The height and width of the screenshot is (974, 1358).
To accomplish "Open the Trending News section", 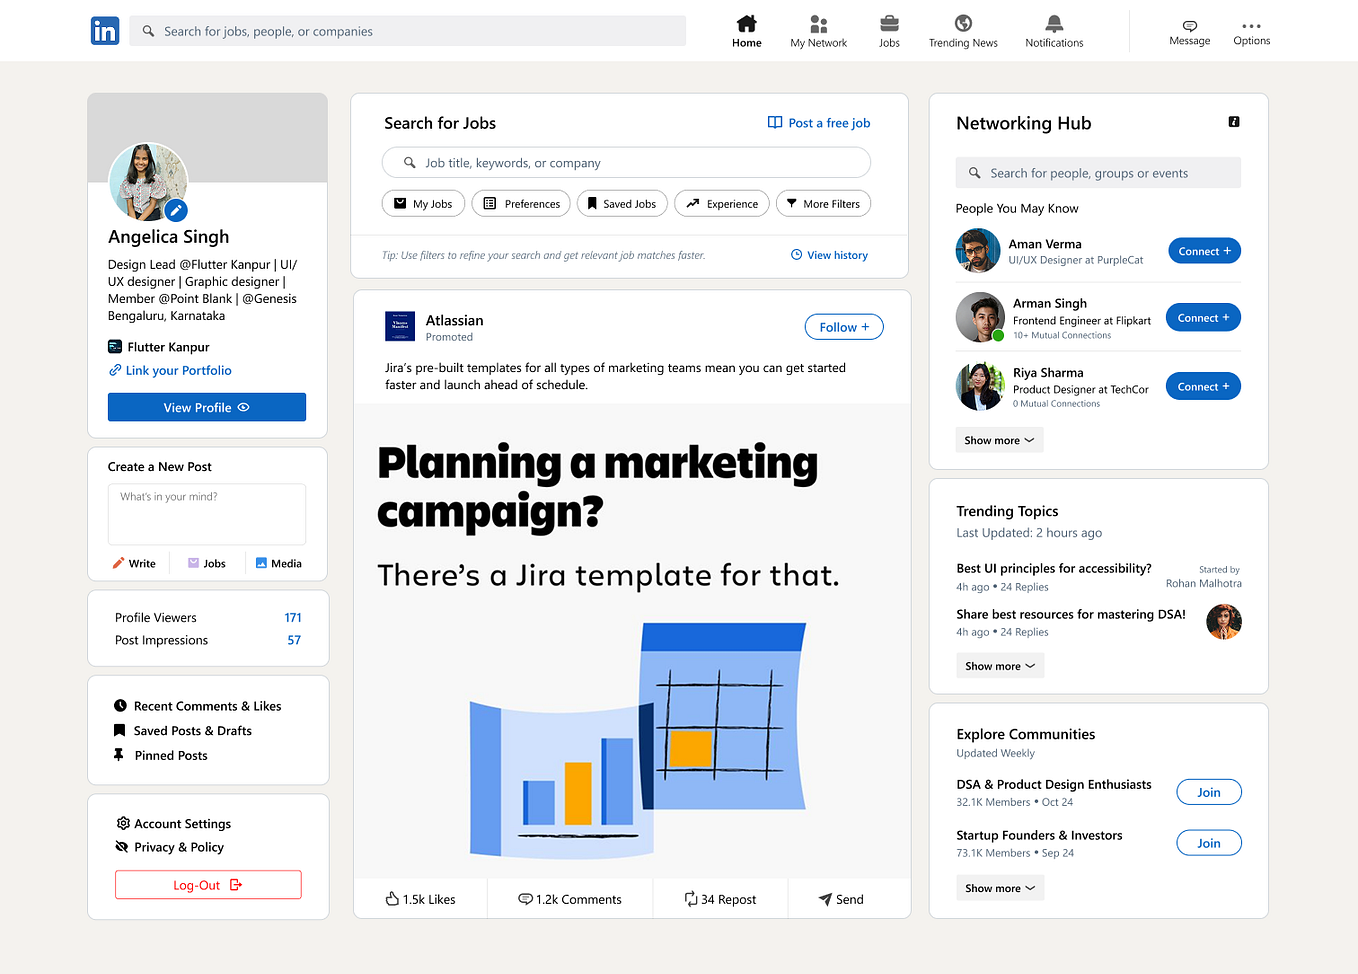I will 962,30.
